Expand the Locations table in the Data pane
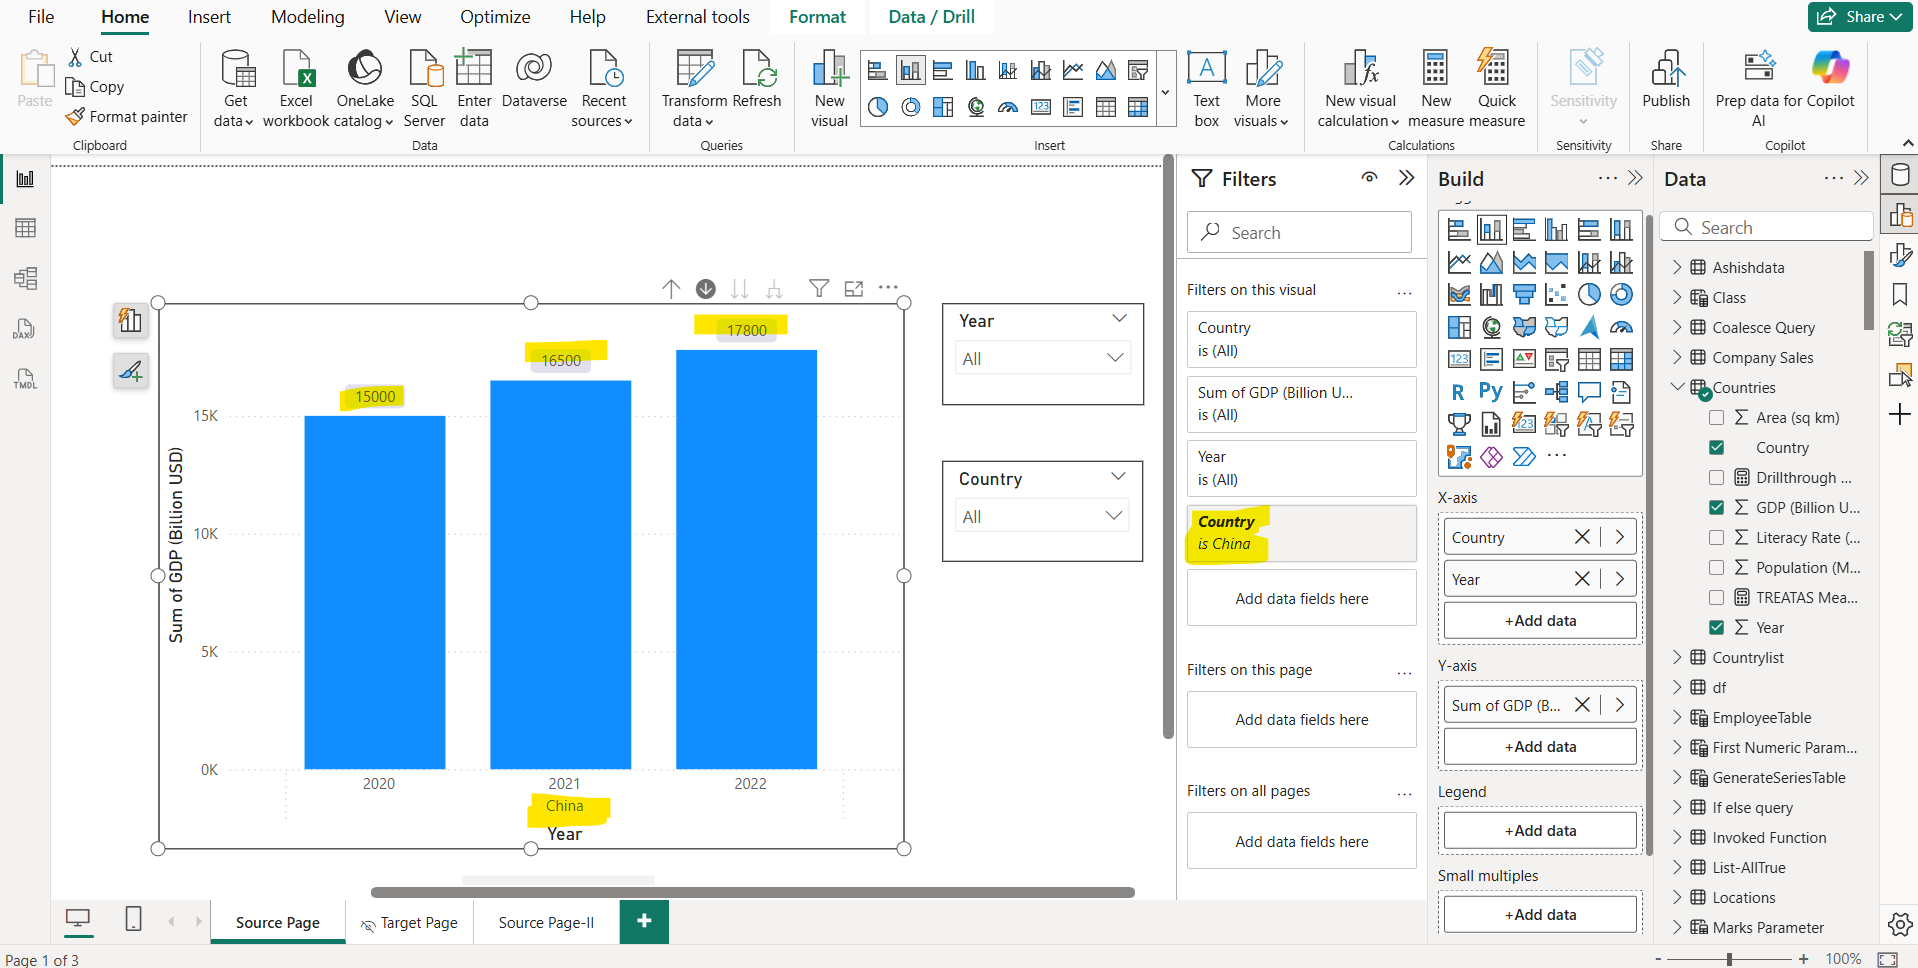This screenshot has width=1918, height=968. 1679,897
